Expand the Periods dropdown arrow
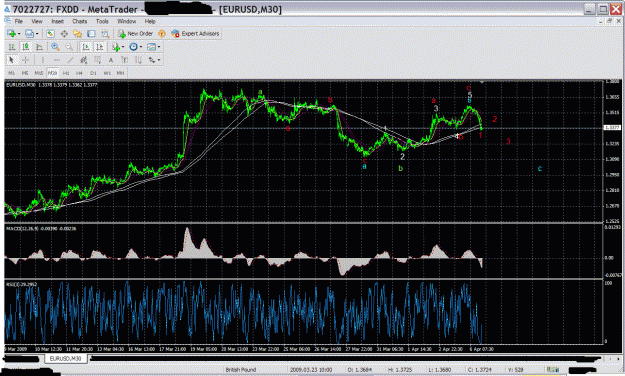 140,47
